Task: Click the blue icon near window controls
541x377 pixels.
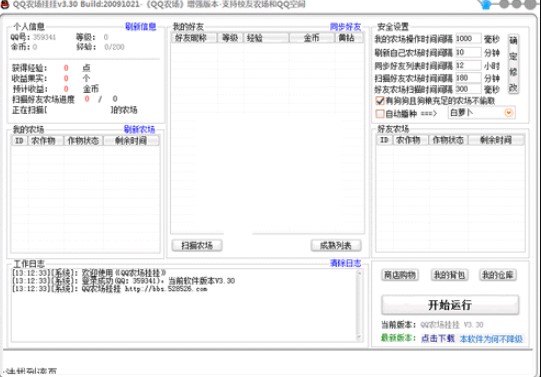Action: click(x=486, y=4)
